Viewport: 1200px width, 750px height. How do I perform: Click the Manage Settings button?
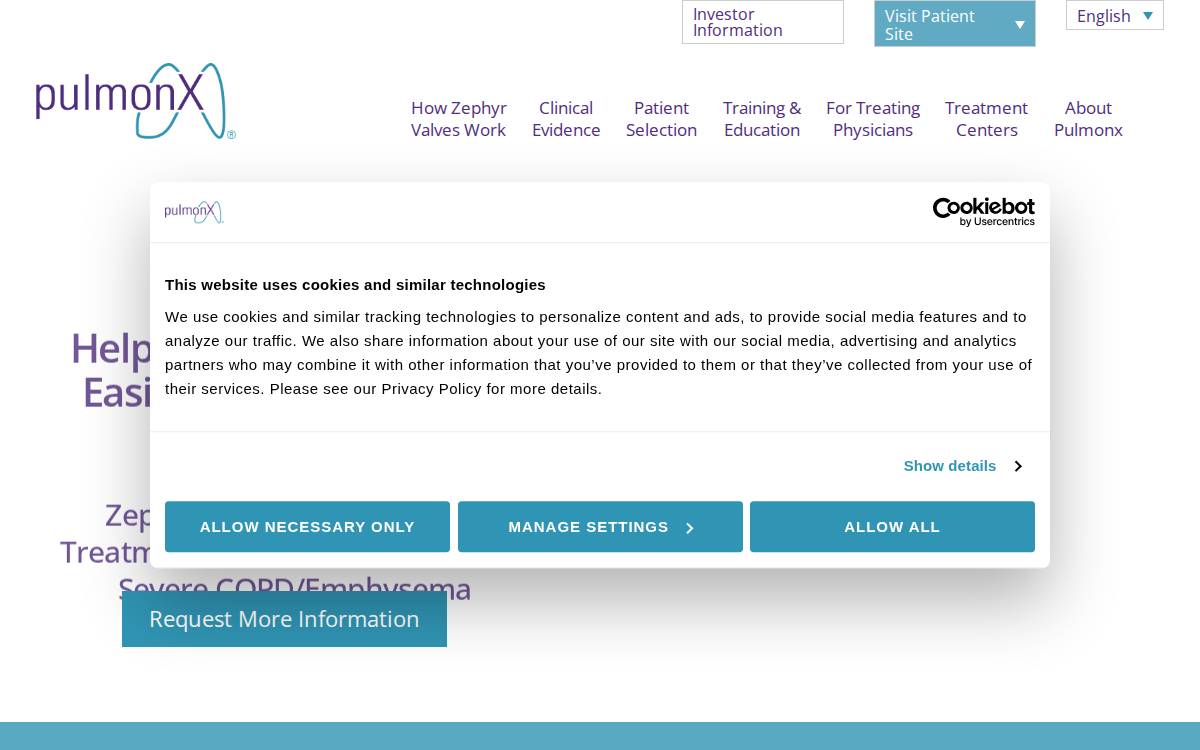[600, 527]
